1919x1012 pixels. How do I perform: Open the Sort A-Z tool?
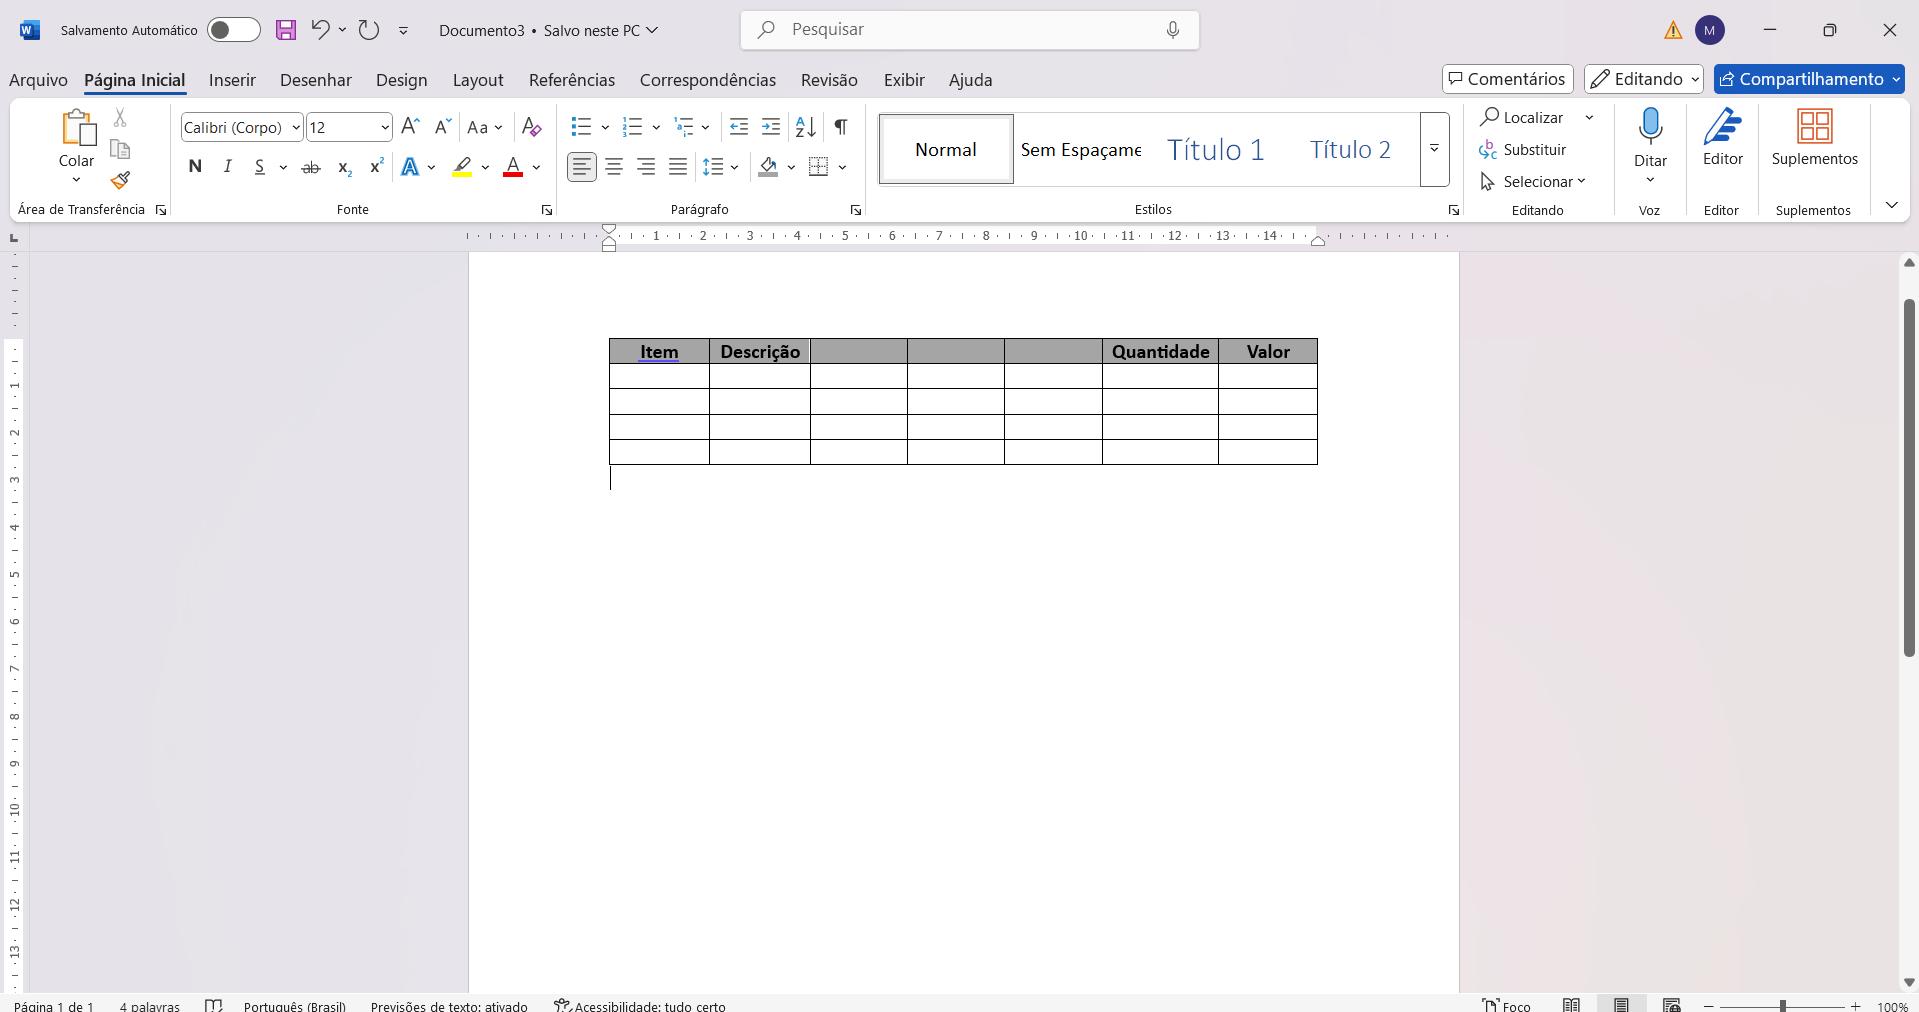806,127
